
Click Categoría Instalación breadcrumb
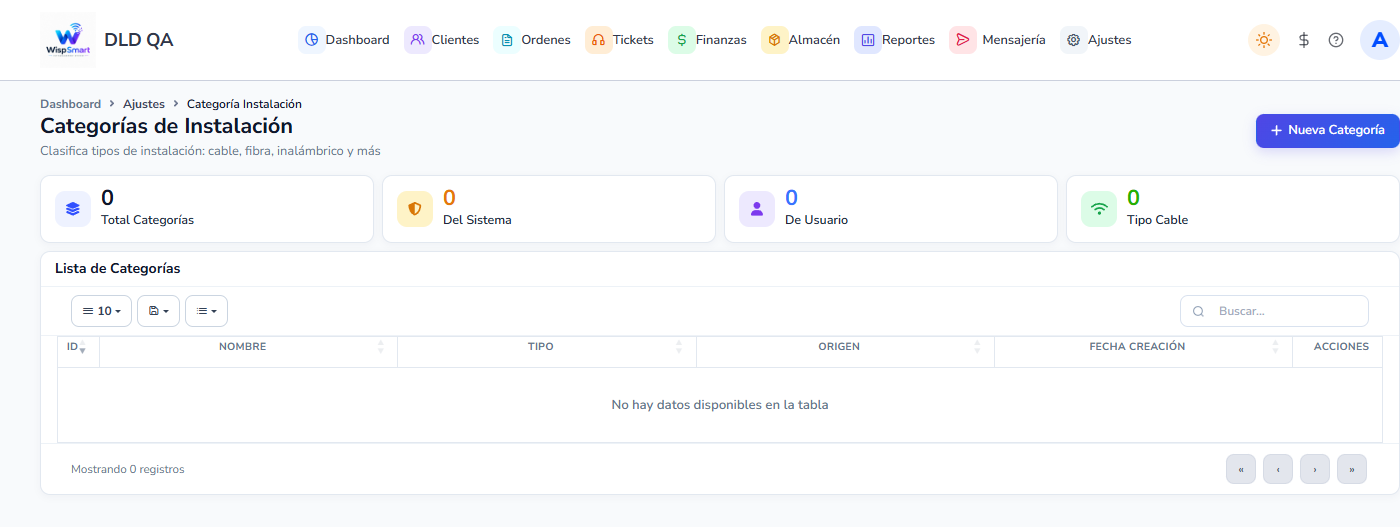pyautogui.click(x=244, y=104)
